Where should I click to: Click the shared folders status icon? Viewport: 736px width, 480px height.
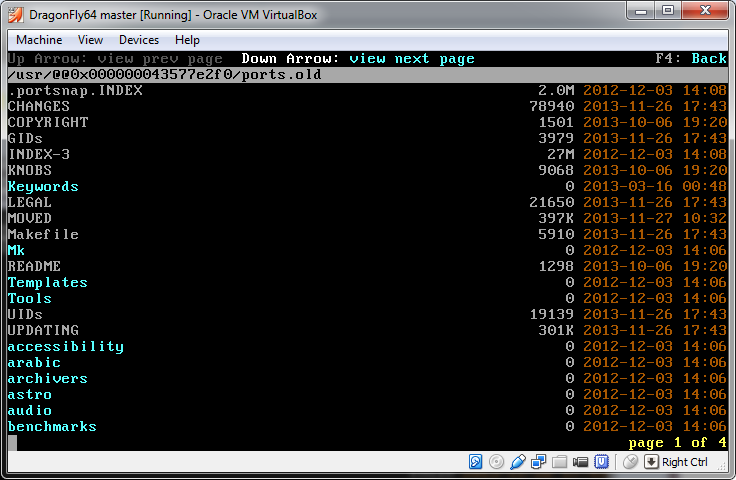[x=560, y=462]
